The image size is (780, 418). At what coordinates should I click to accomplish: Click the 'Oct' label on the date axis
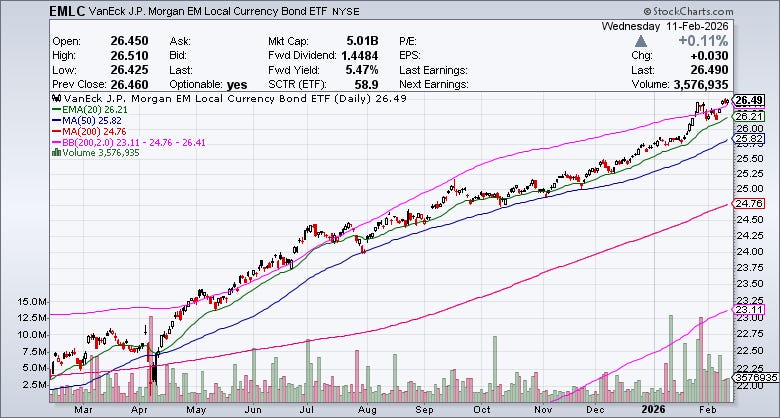(482, 410)
